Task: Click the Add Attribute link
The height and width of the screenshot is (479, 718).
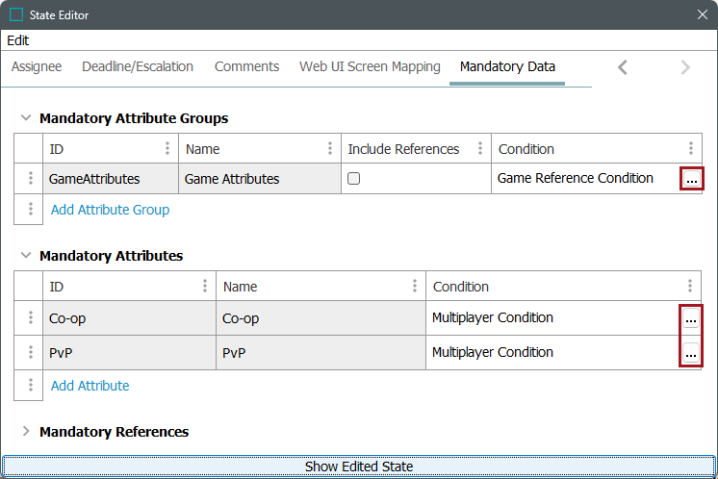Action: (x=90, y=386)
